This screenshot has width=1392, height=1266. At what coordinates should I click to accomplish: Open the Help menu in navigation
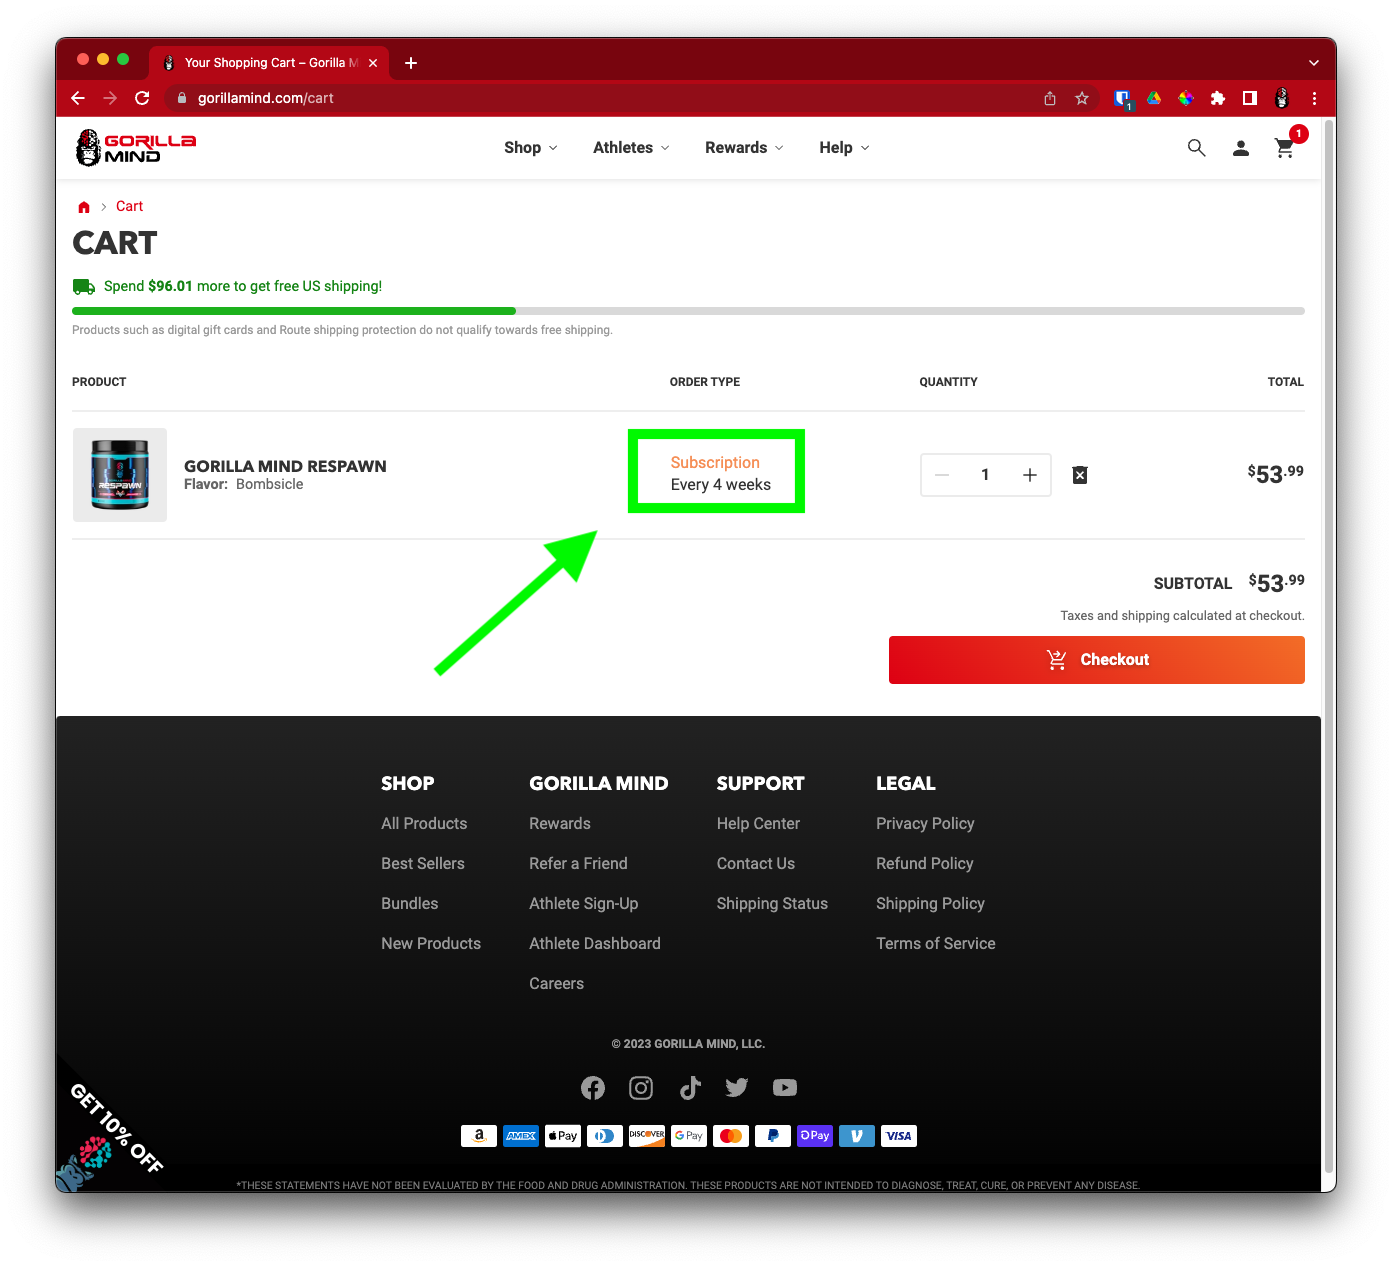pos(844,148)
